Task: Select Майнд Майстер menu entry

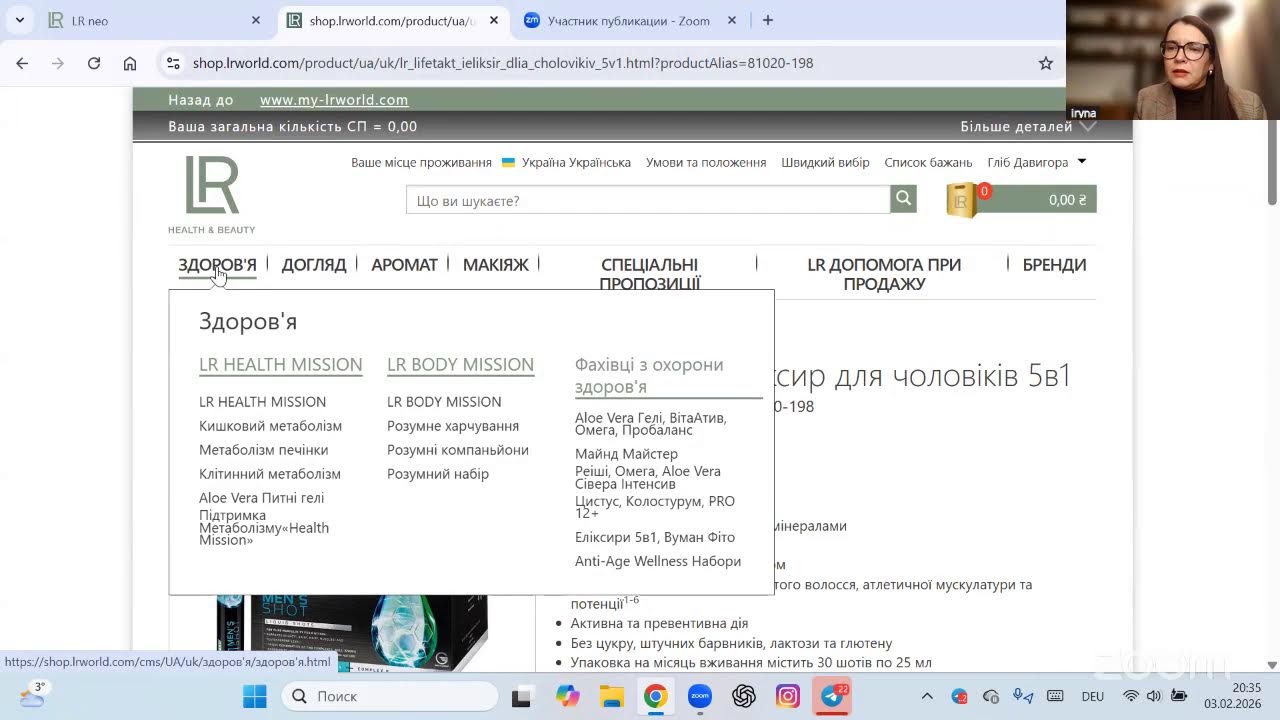Action: coord(626,454)
